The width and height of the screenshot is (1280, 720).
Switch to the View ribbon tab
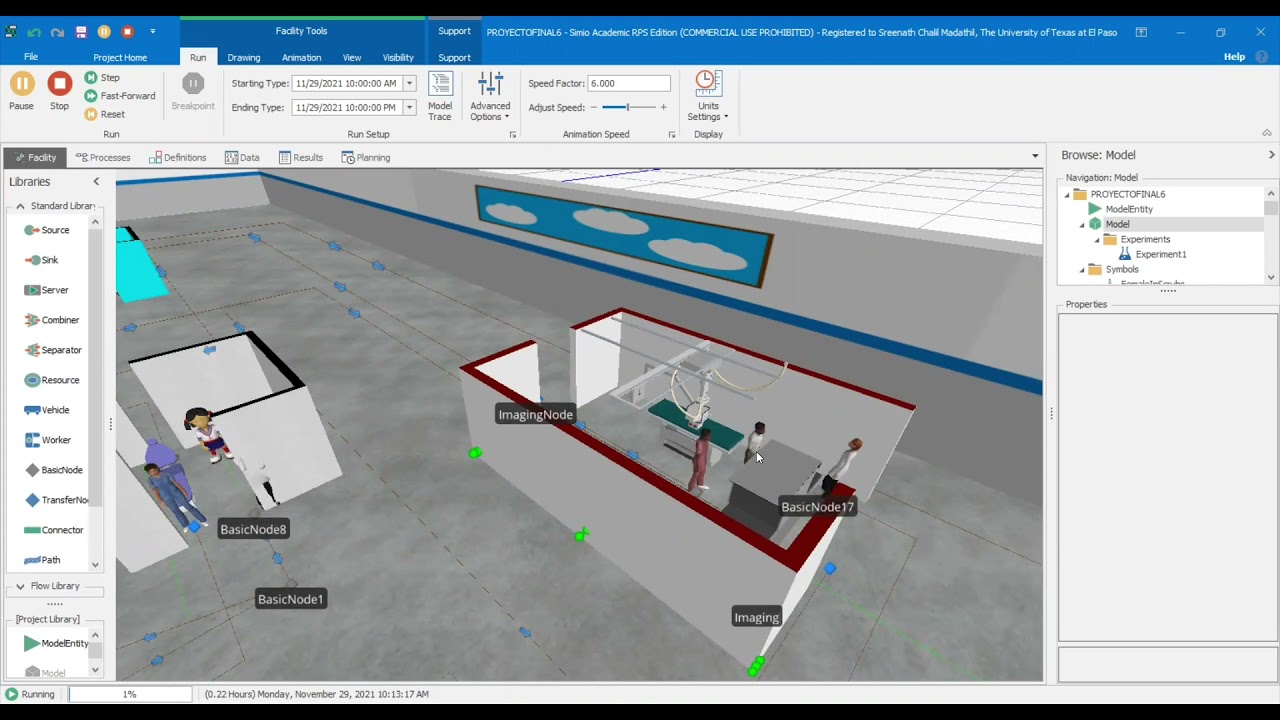352,57
